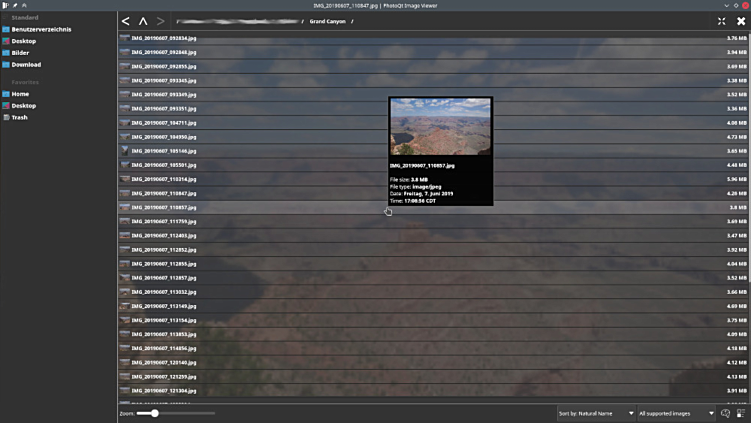The height and width of the screenshot is (423, 752).
Task: Click the Zoom slider handle
Action: tap(154, 413)
